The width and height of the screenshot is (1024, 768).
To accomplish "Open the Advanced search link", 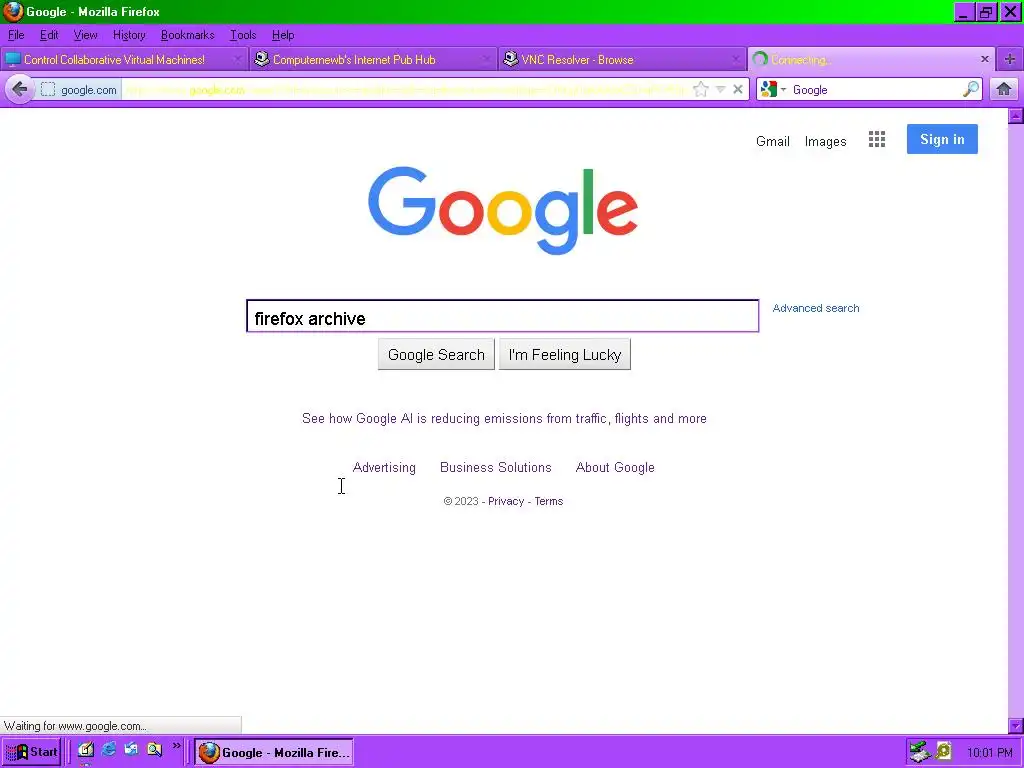I will click(x=816, y=308).
